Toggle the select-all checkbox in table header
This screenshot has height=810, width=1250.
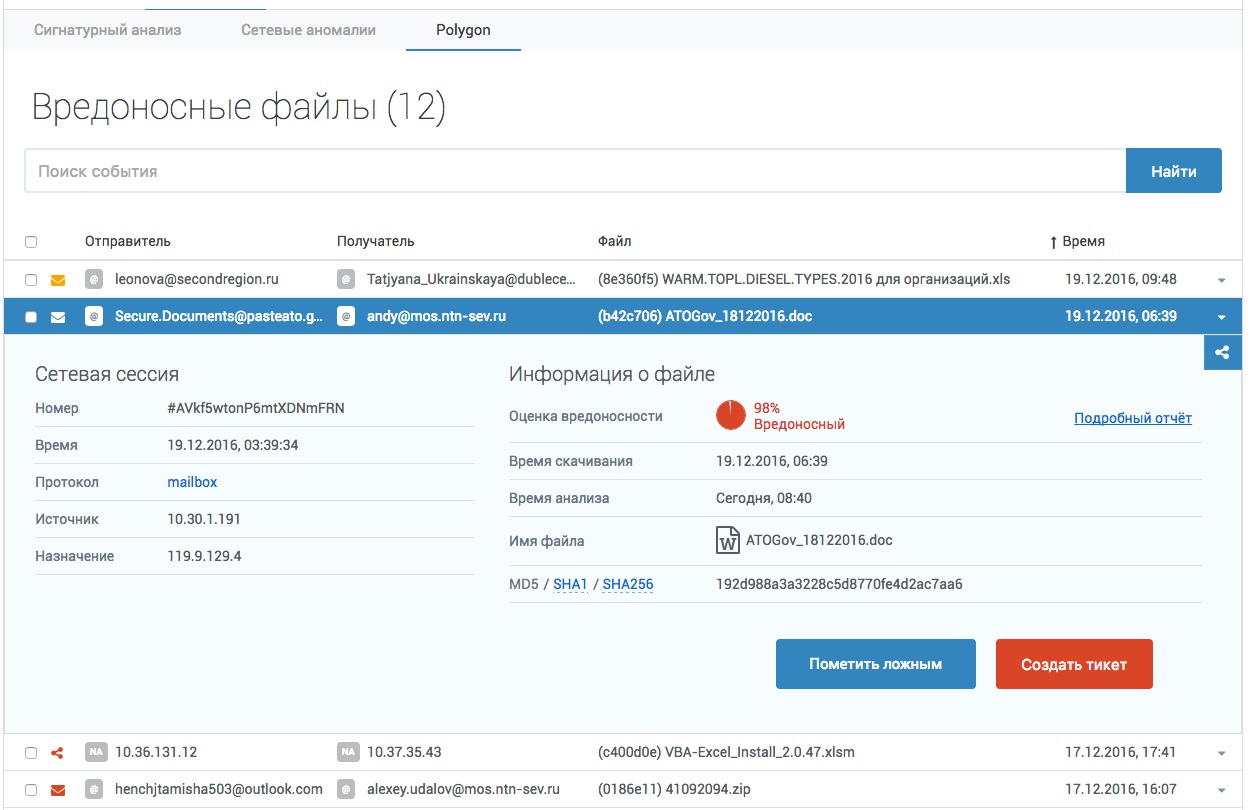click(x=31, y=242)
